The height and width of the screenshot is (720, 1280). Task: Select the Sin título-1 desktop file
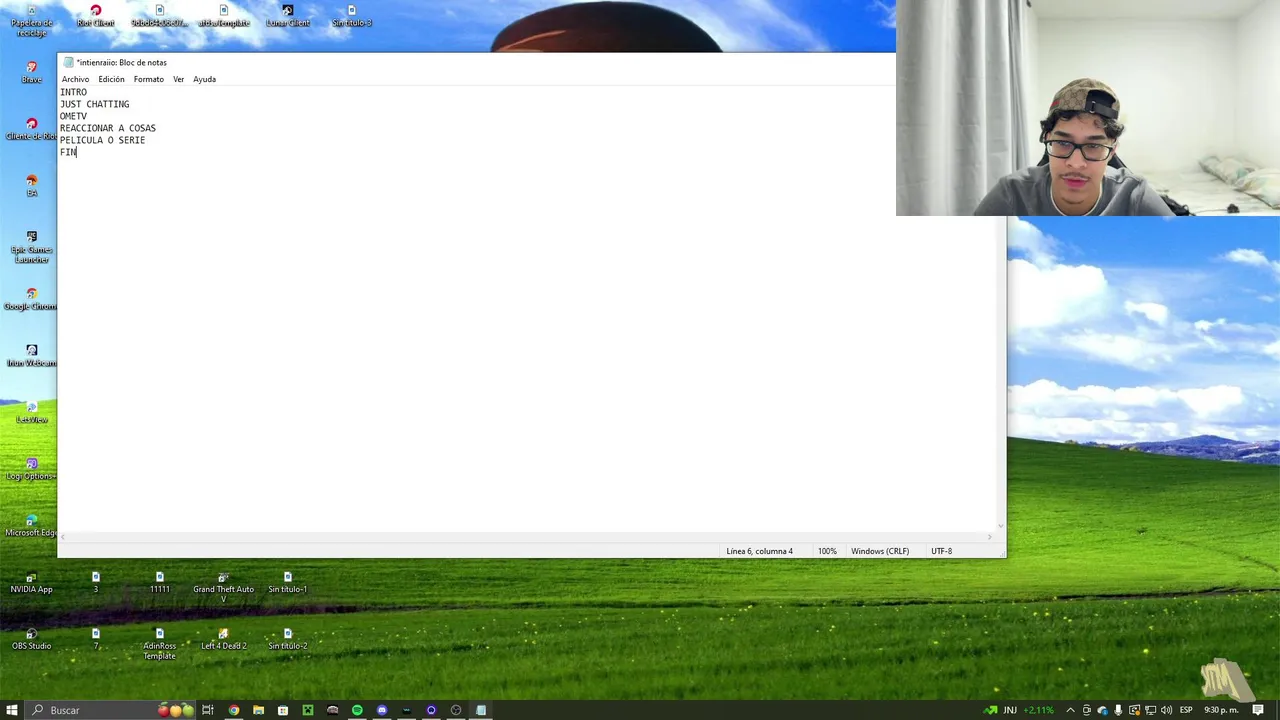click(x=287, y=583)
